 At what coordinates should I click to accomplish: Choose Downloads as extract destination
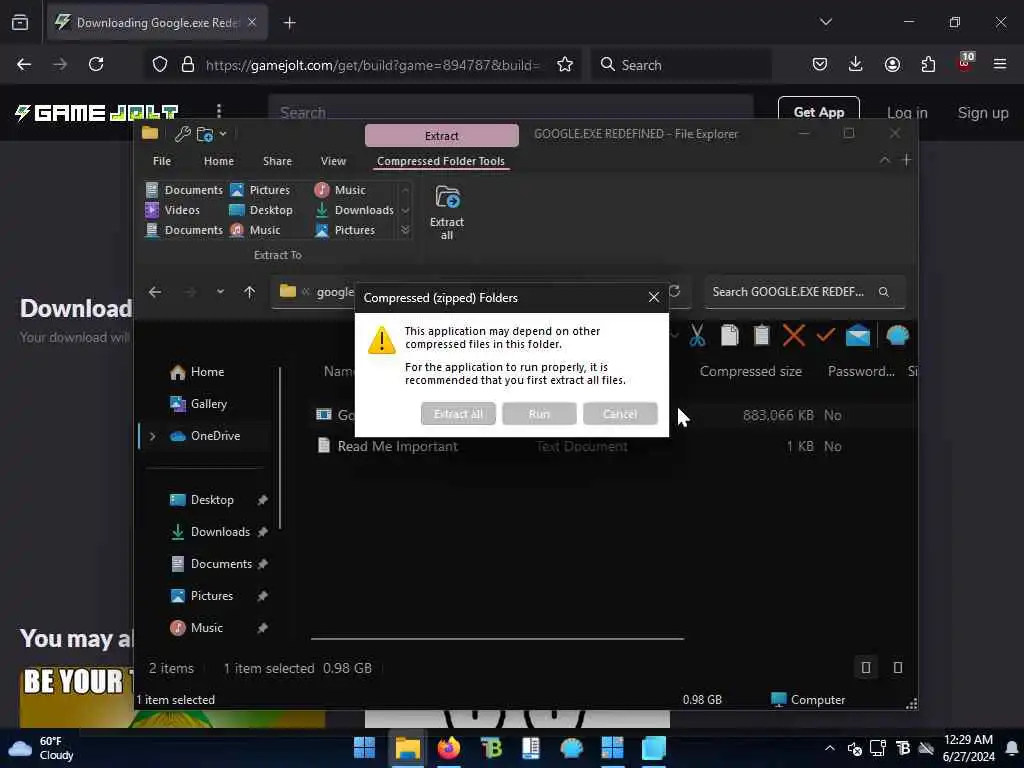pos(355,210)
